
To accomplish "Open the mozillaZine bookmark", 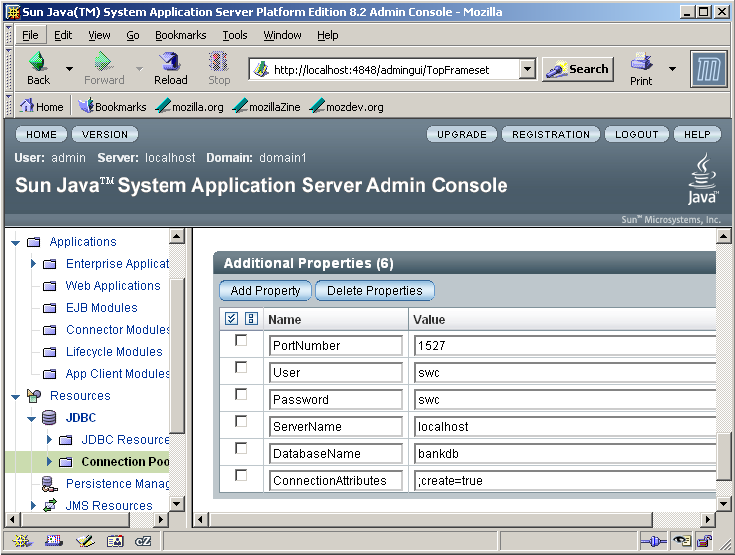I will click(x=266, y=106).
